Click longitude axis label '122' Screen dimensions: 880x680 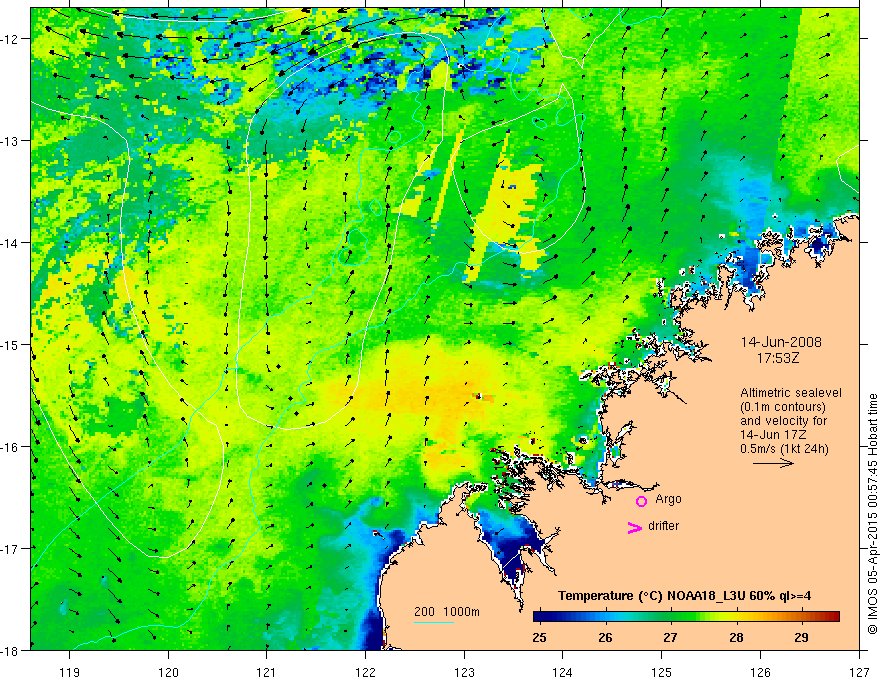(x=365, y=672)
